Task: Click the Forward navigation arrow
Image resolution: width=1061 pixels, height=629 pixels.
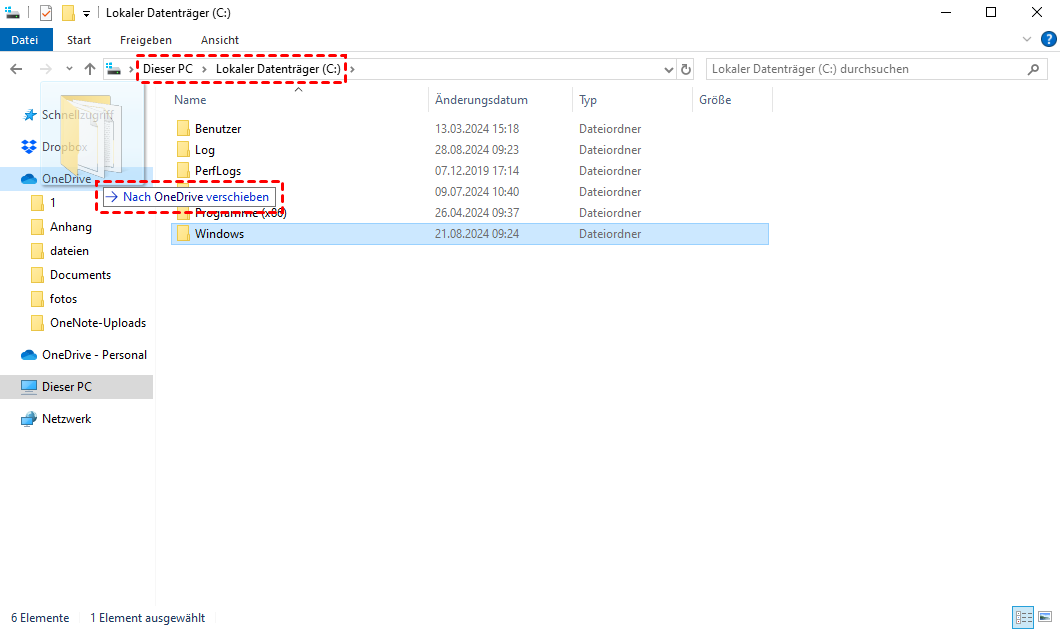Action: (x=45, y=69)
